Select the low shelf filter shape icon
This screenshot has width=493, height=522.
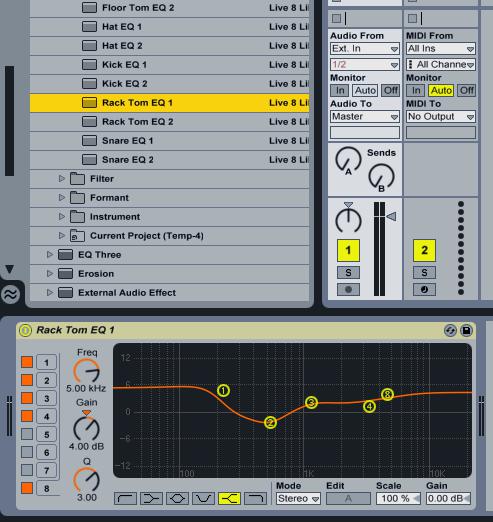pos(151,499)
